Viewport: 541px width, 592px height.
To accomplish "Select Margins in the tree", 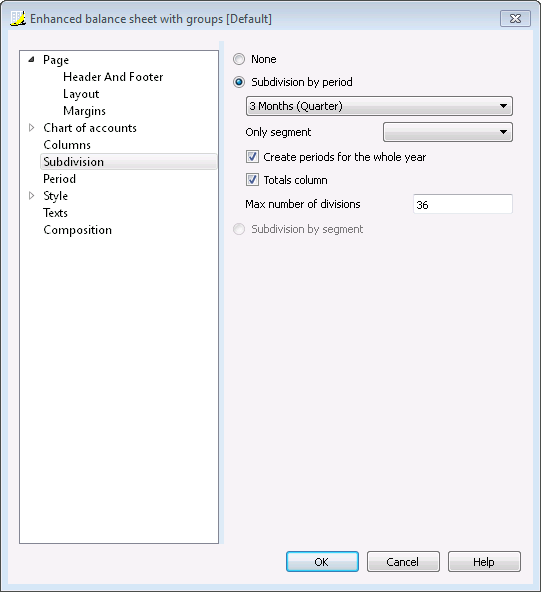I will point(84,111).
